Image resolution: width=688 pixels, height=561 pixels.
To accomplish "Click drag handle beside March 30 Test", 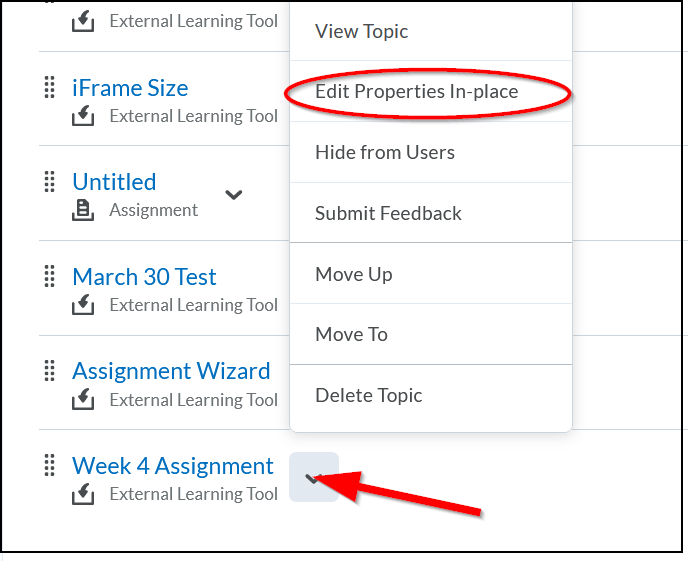I will coord(50,277).
